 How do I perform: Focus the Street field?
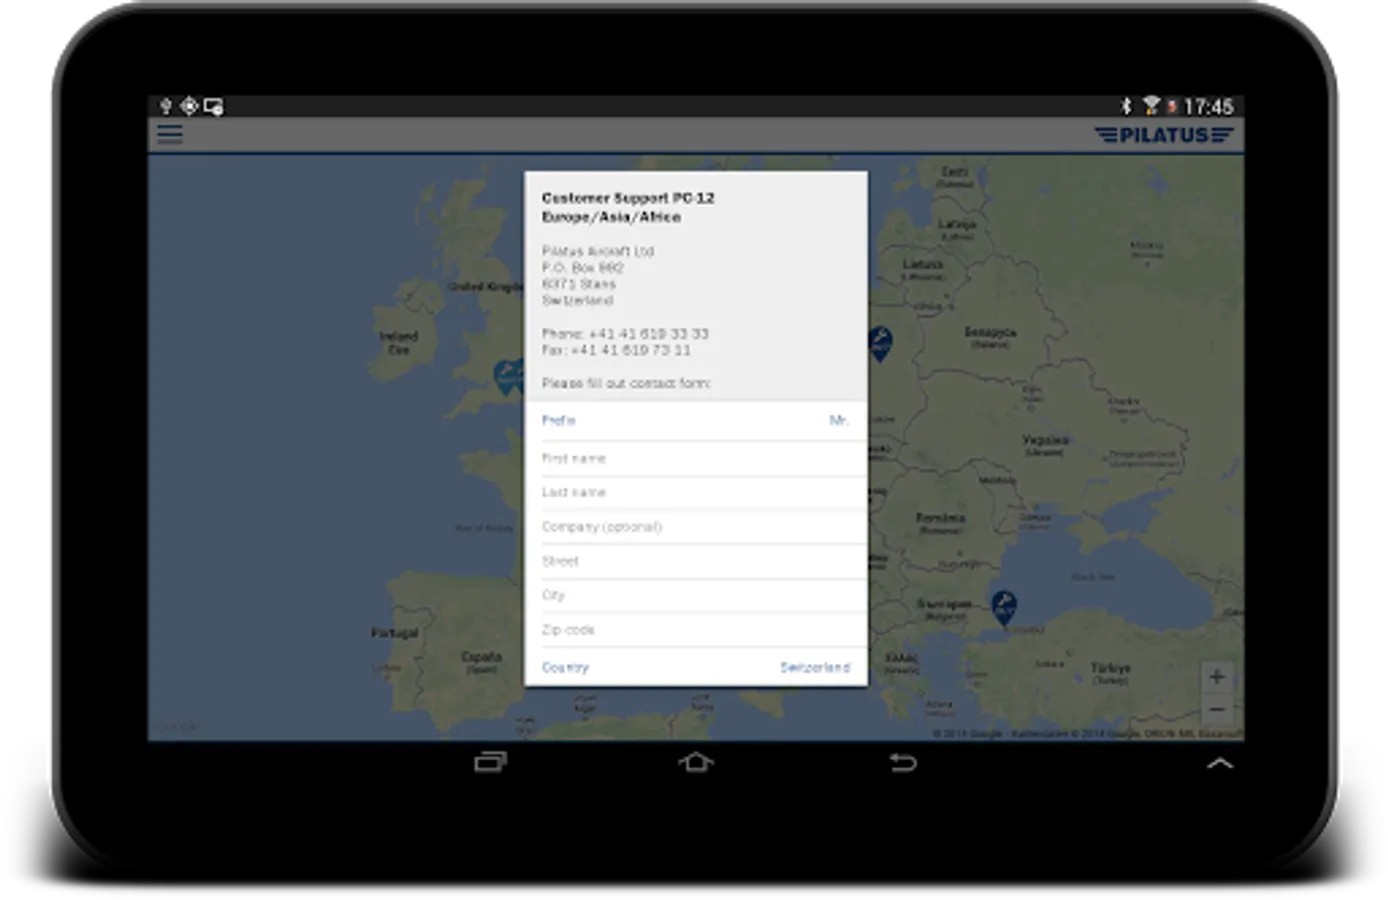pyautogui.click(x=696, y=561)
